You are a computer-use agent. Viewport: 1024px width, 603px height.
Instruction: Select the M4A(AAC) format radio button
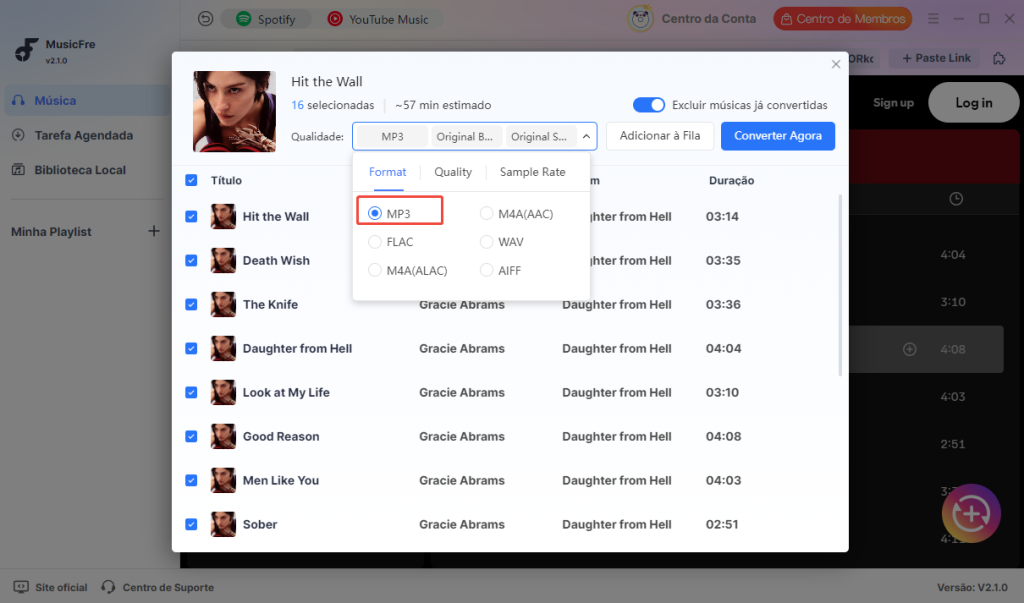pos(486,214)
